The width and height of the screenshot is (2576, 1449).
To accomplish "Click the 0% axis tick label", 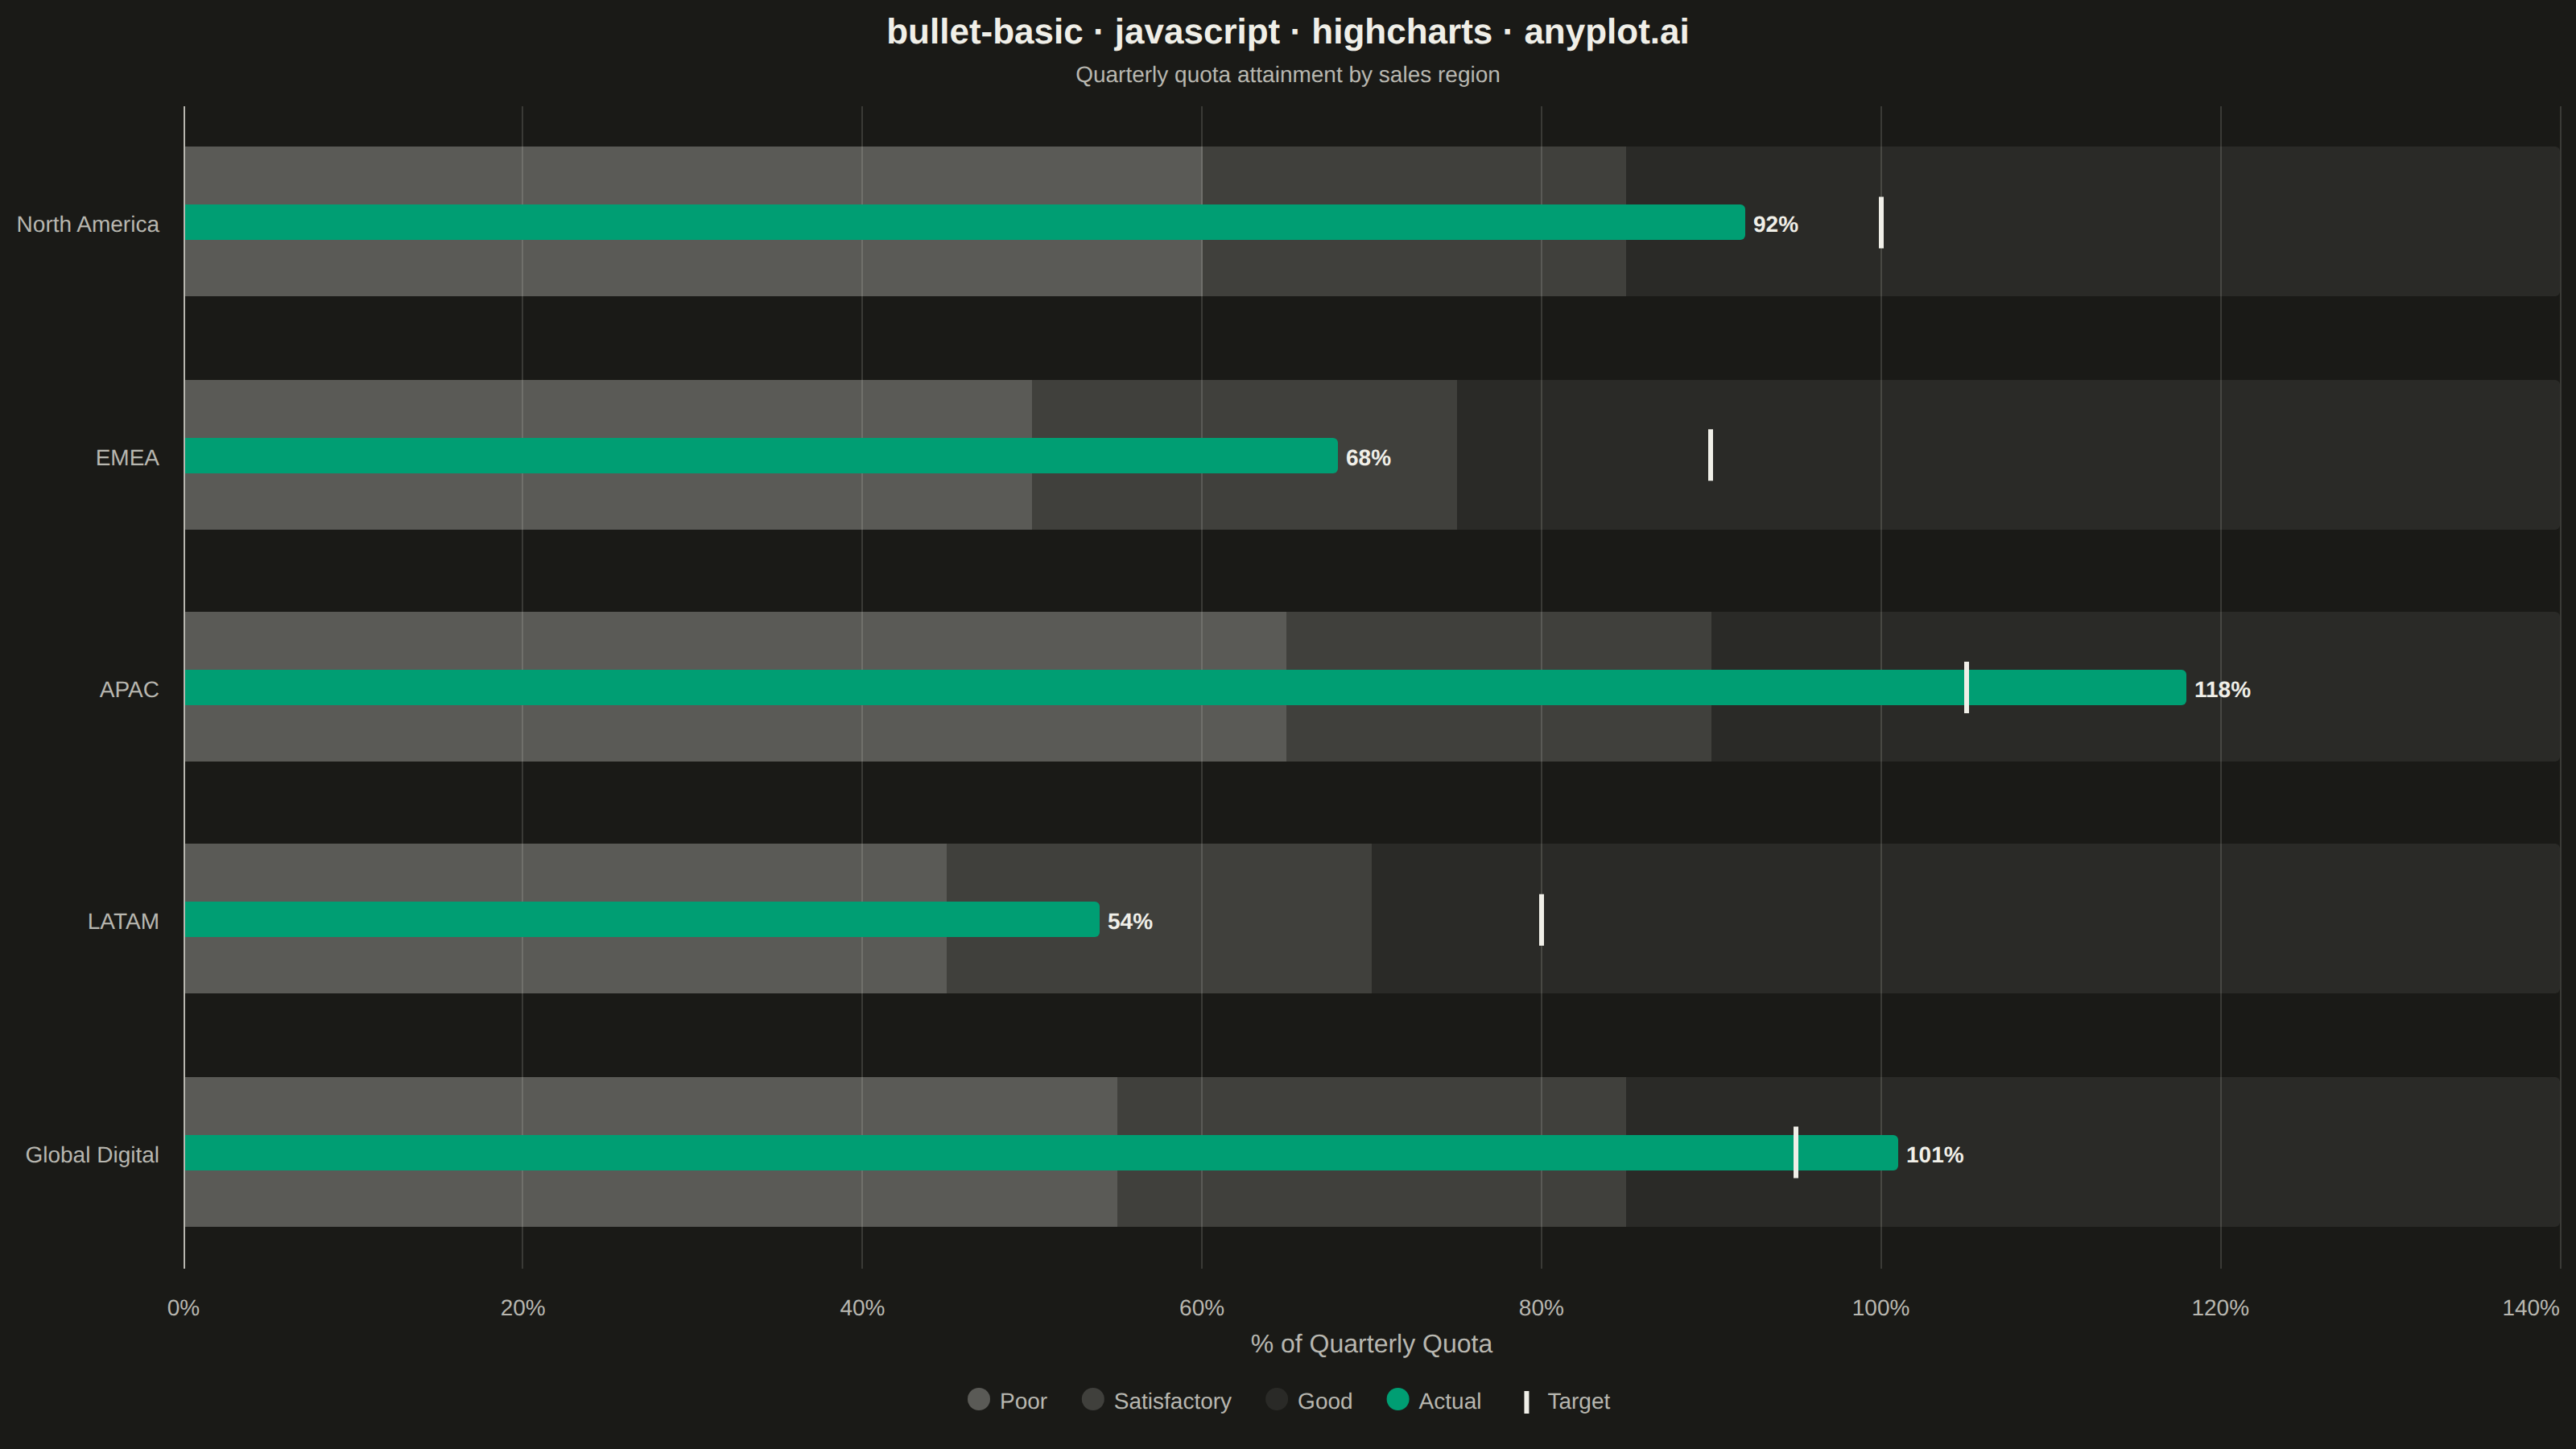I will click(x=184, y=1308).
